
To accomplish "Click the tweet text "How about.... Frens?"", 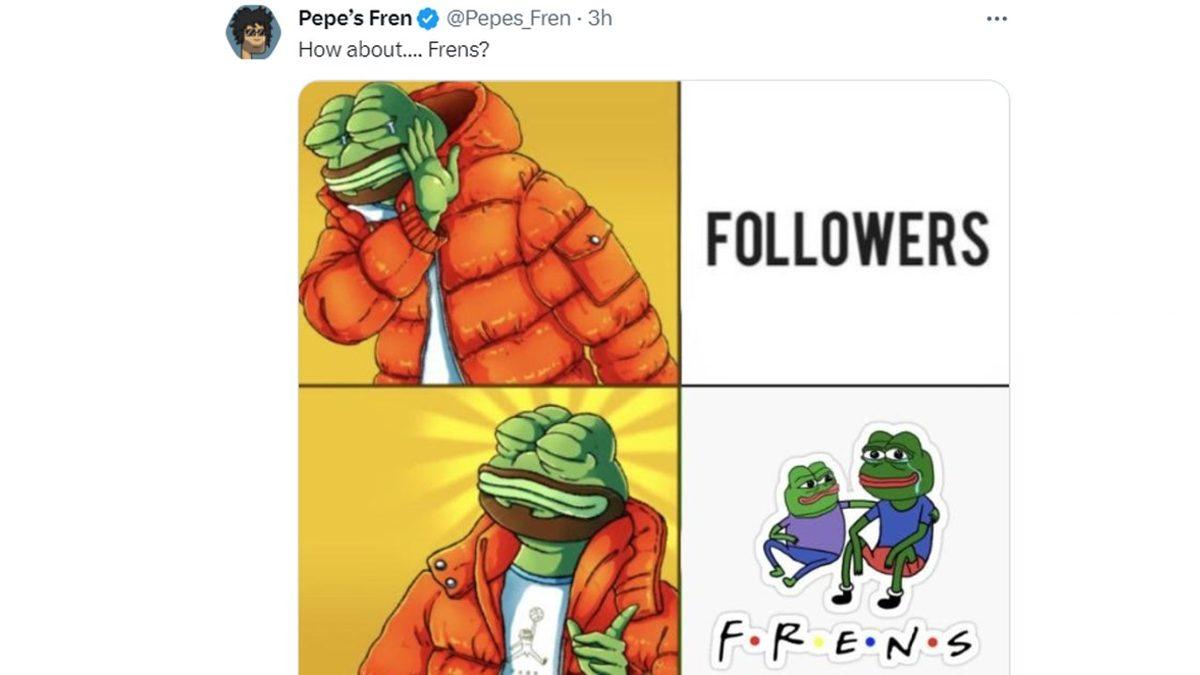I will [393, 49].
